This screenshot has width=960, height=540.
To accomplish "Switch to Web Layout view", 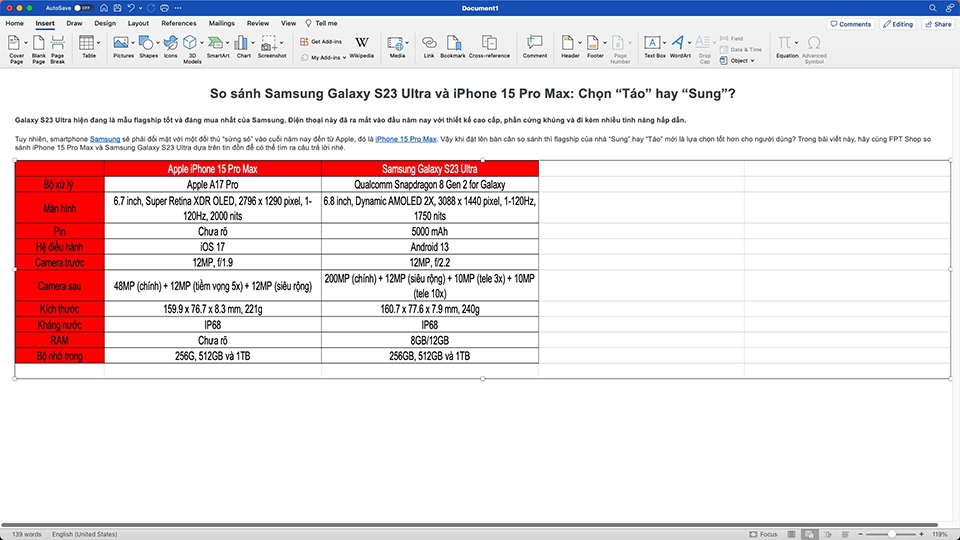I will [x=809, y=534].
